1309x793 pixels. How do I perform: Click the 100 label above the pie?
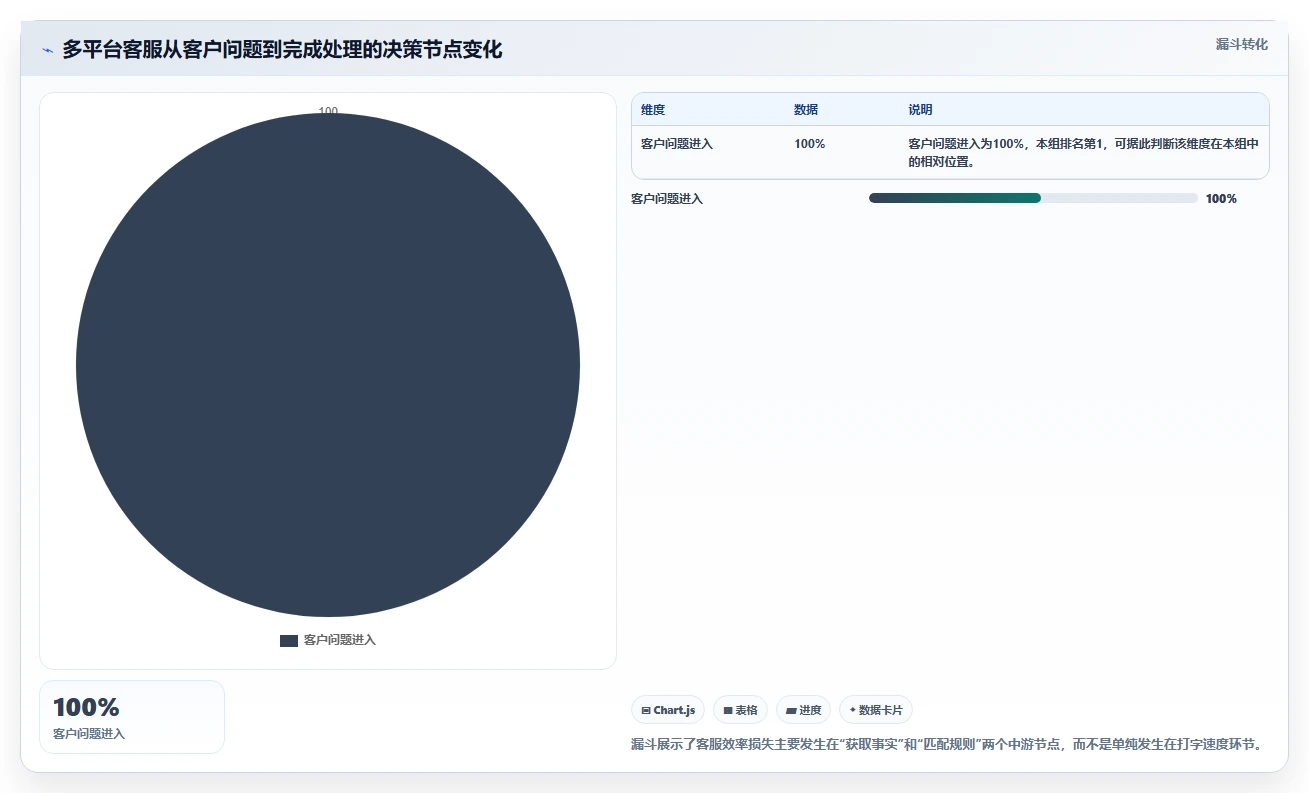coord(328,111)
